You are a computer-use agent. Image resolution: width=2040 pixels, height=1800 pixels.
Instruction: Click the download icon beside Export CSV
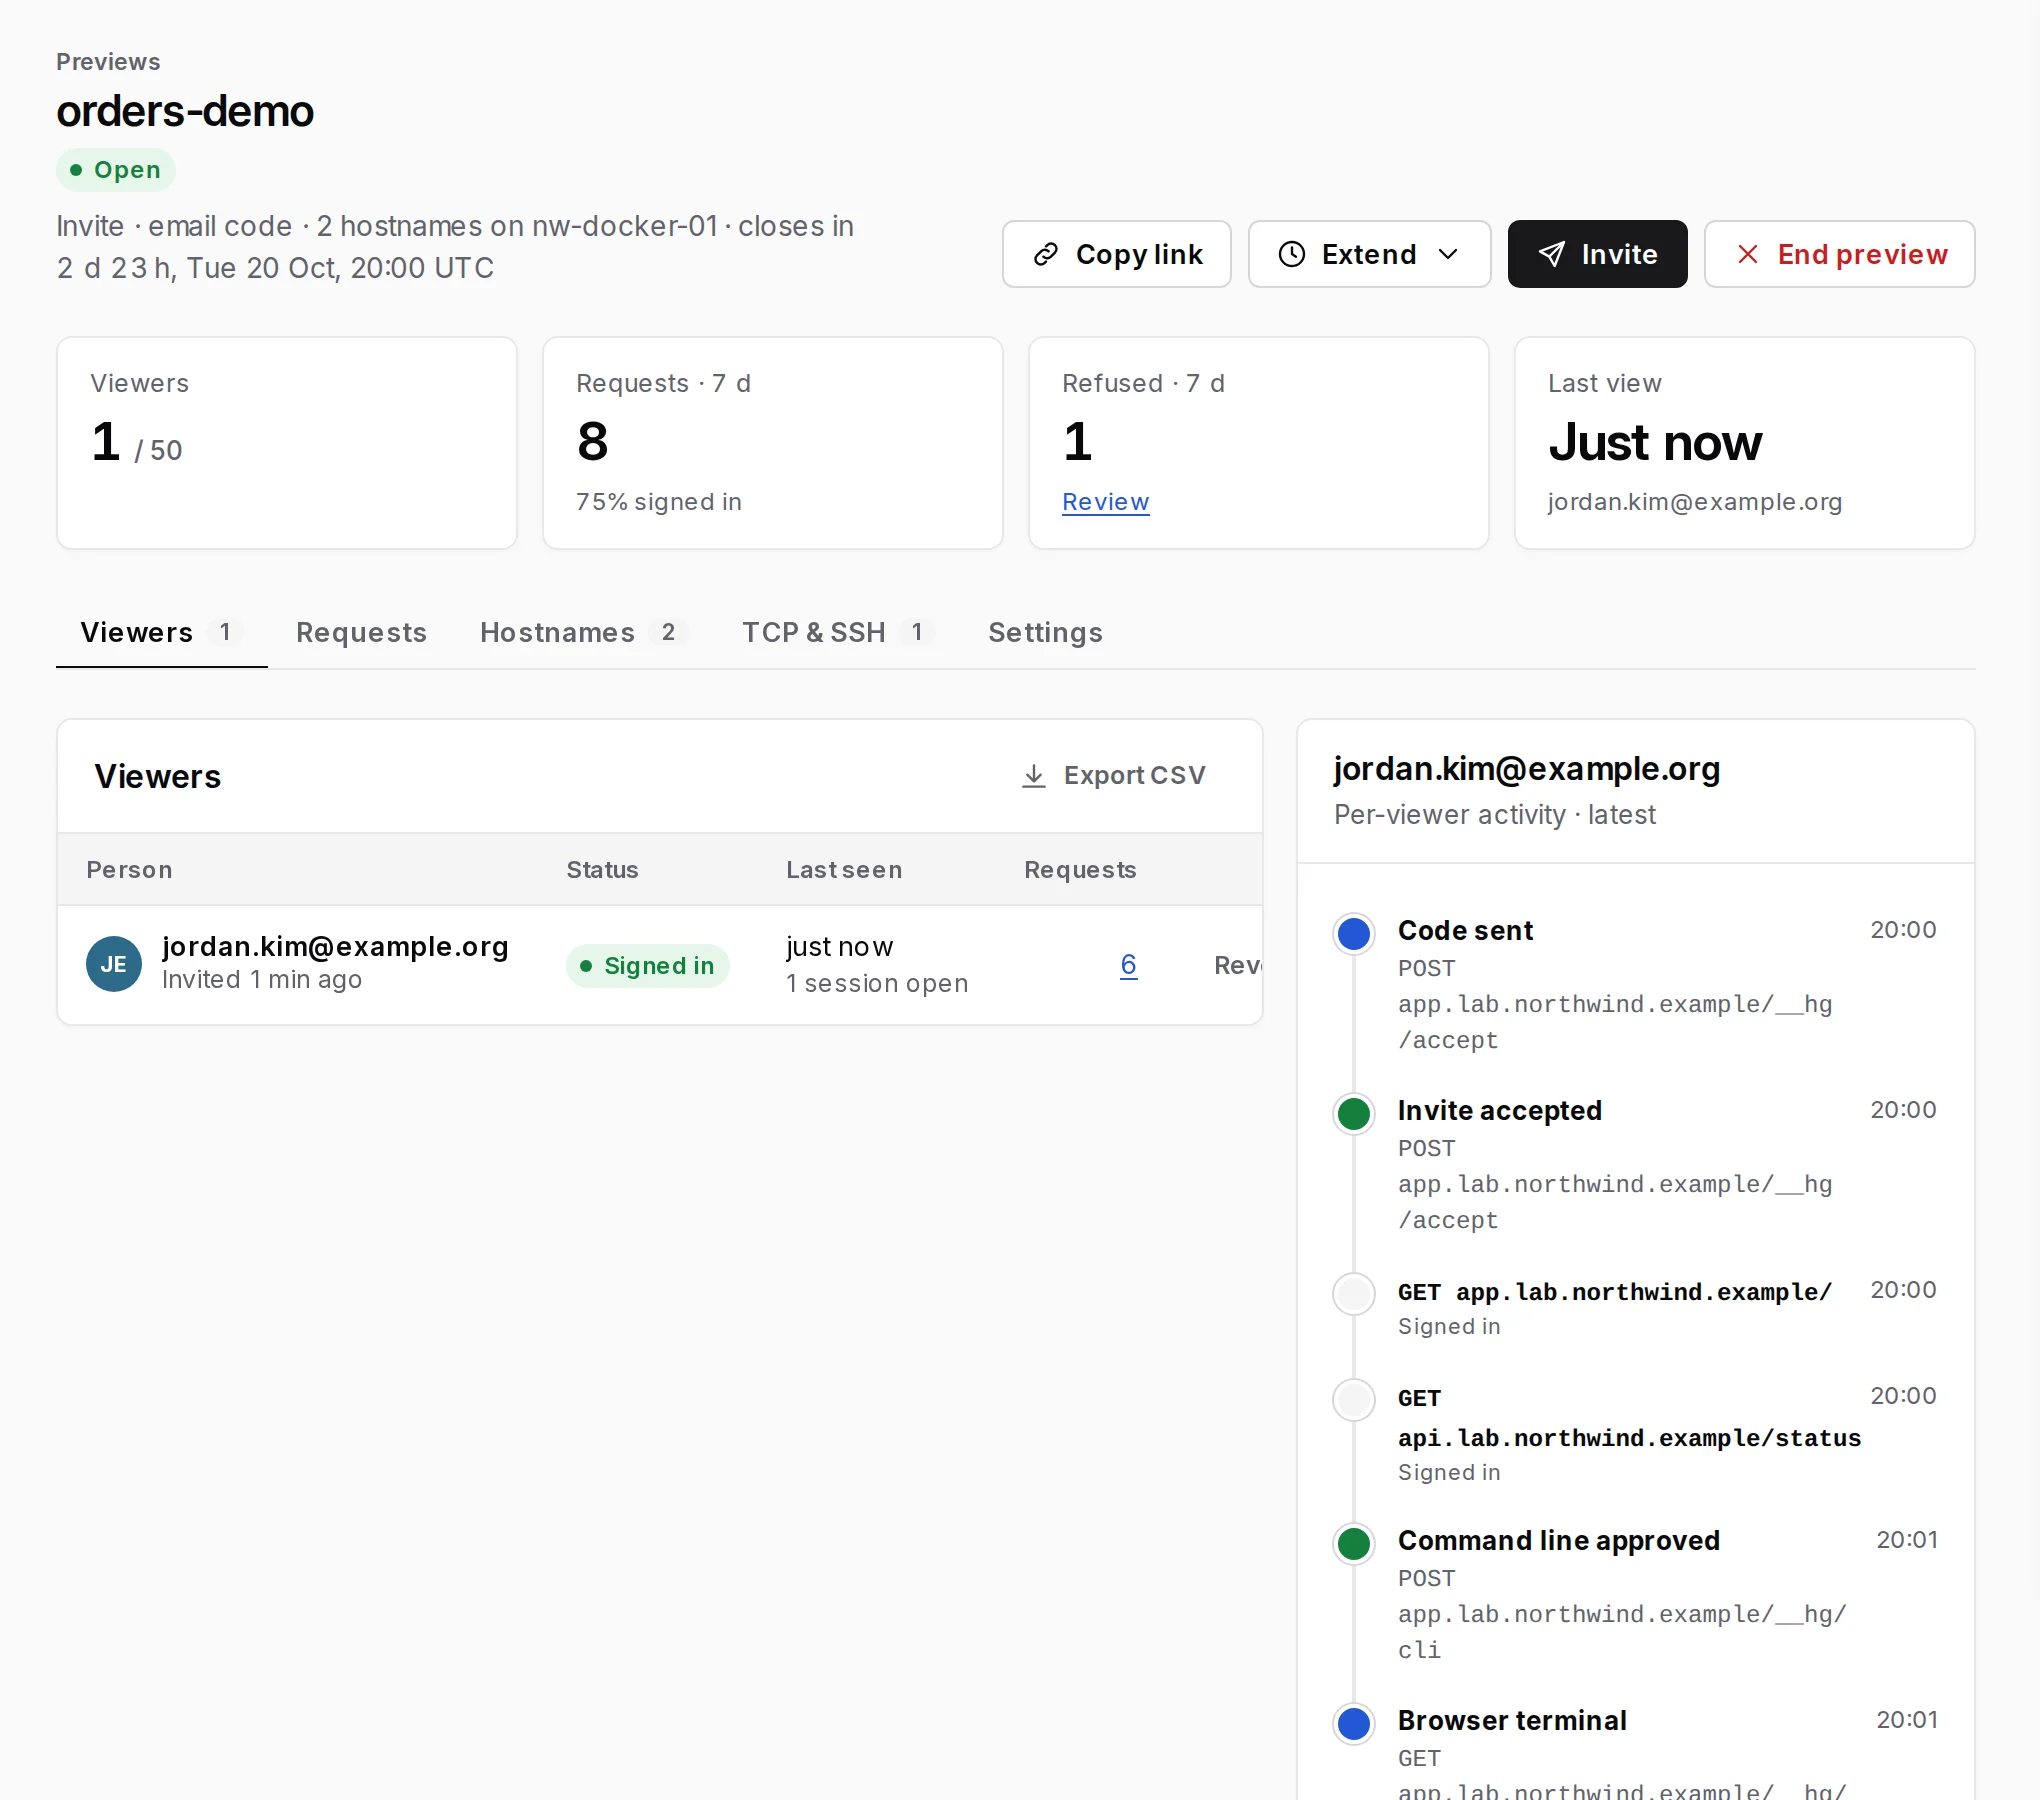(x=1034, y=776)
